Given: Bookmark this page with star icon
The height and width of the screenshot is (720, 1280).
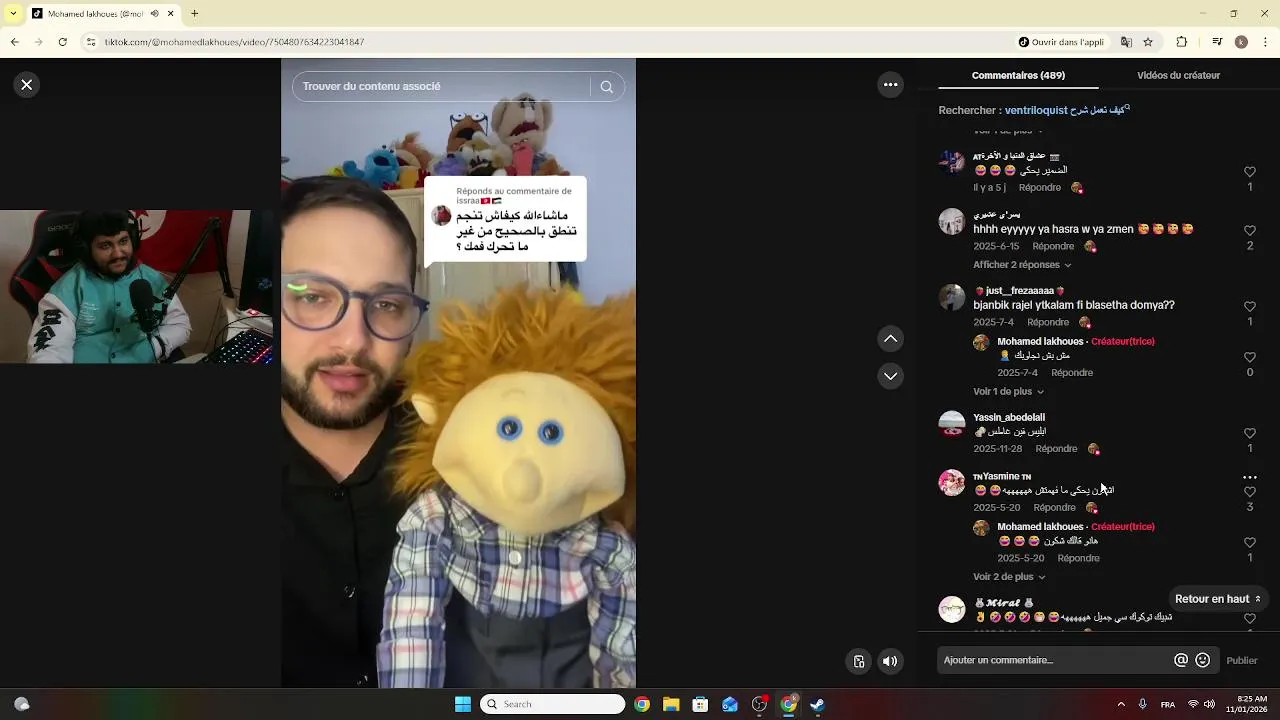Looking at the screenshot, I should [1148, 42].
